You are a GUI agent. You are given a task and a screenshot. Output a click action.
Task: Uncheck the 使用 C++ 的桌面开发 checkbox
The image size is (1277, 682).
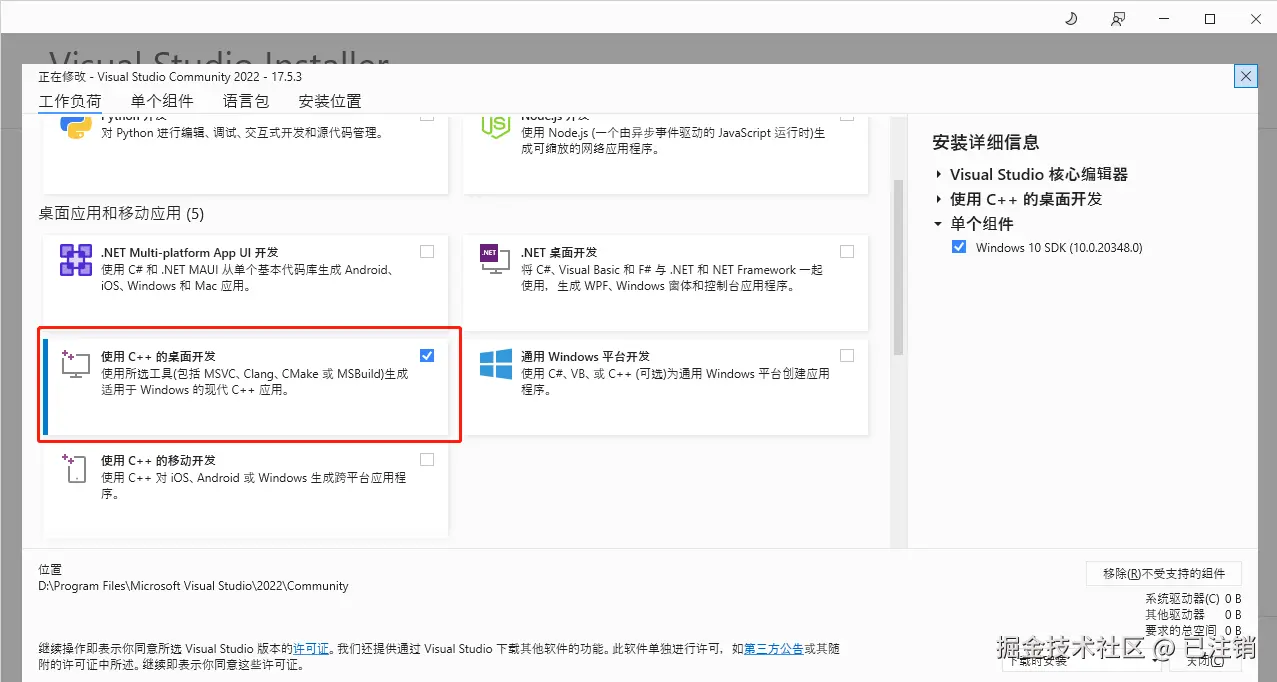[427, 355]
